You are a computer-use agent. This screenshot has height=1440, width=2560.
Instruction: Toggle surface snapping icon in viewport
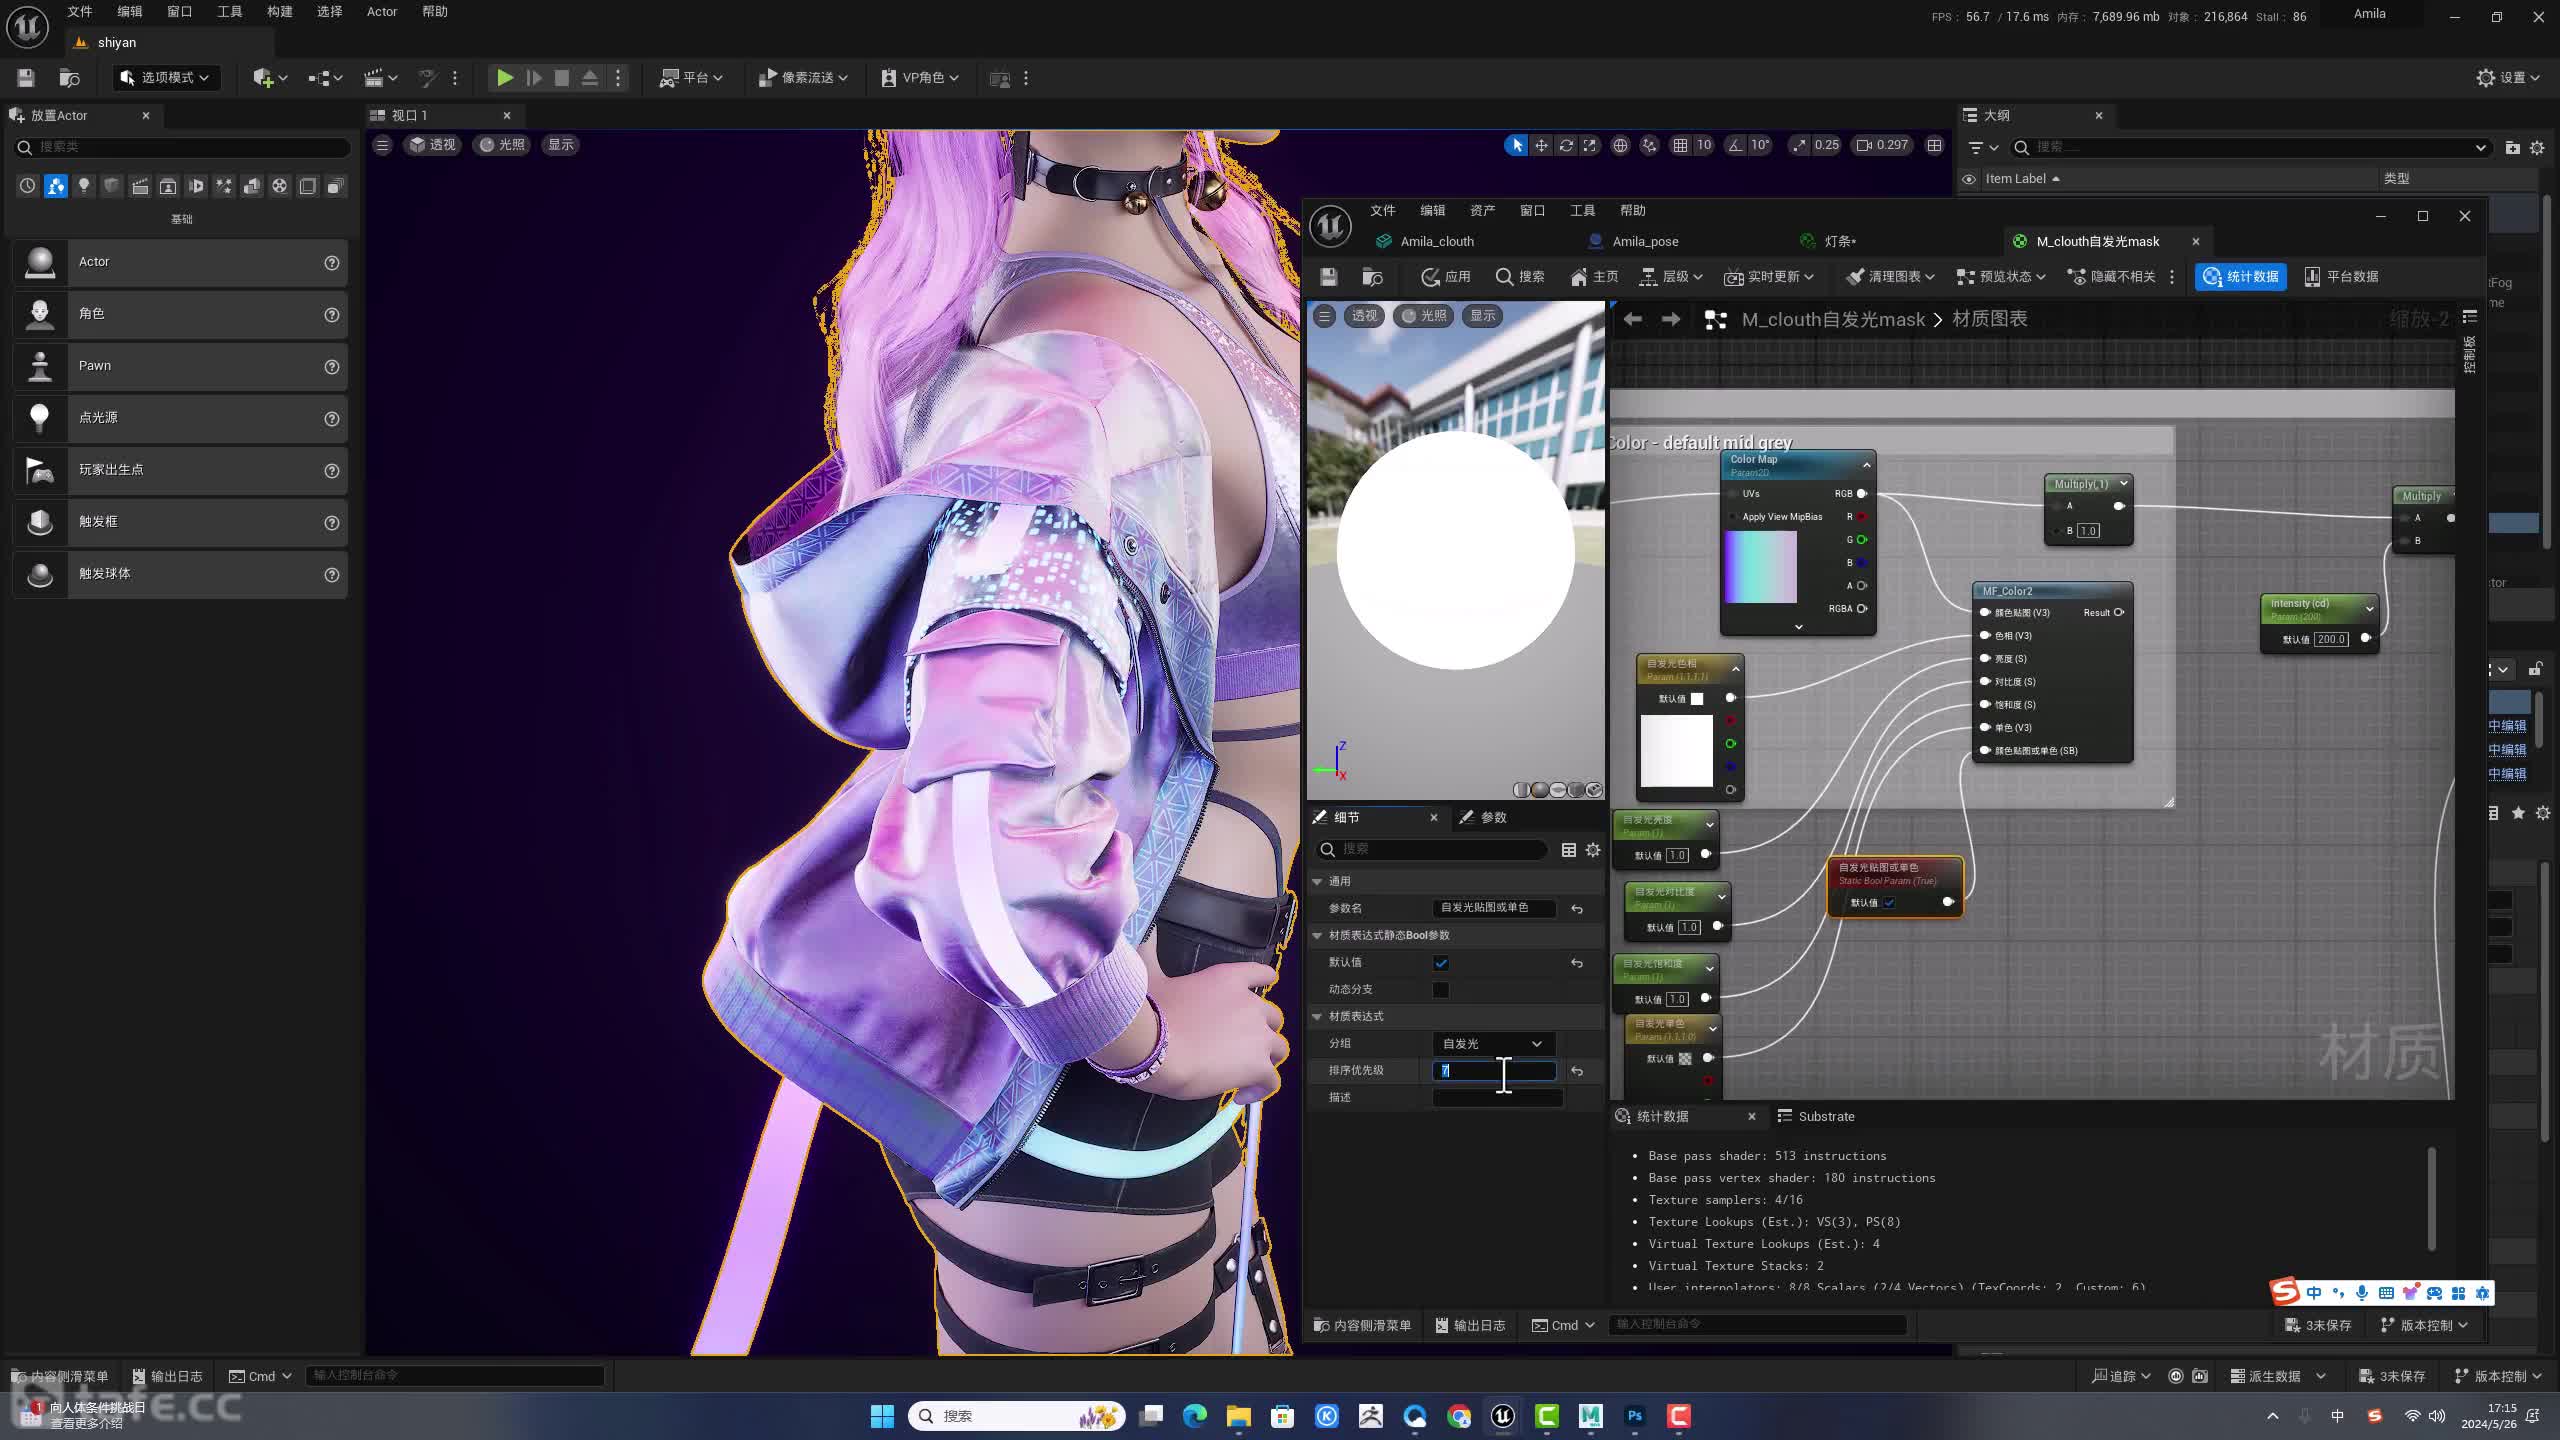click(x=1649, y=145)
